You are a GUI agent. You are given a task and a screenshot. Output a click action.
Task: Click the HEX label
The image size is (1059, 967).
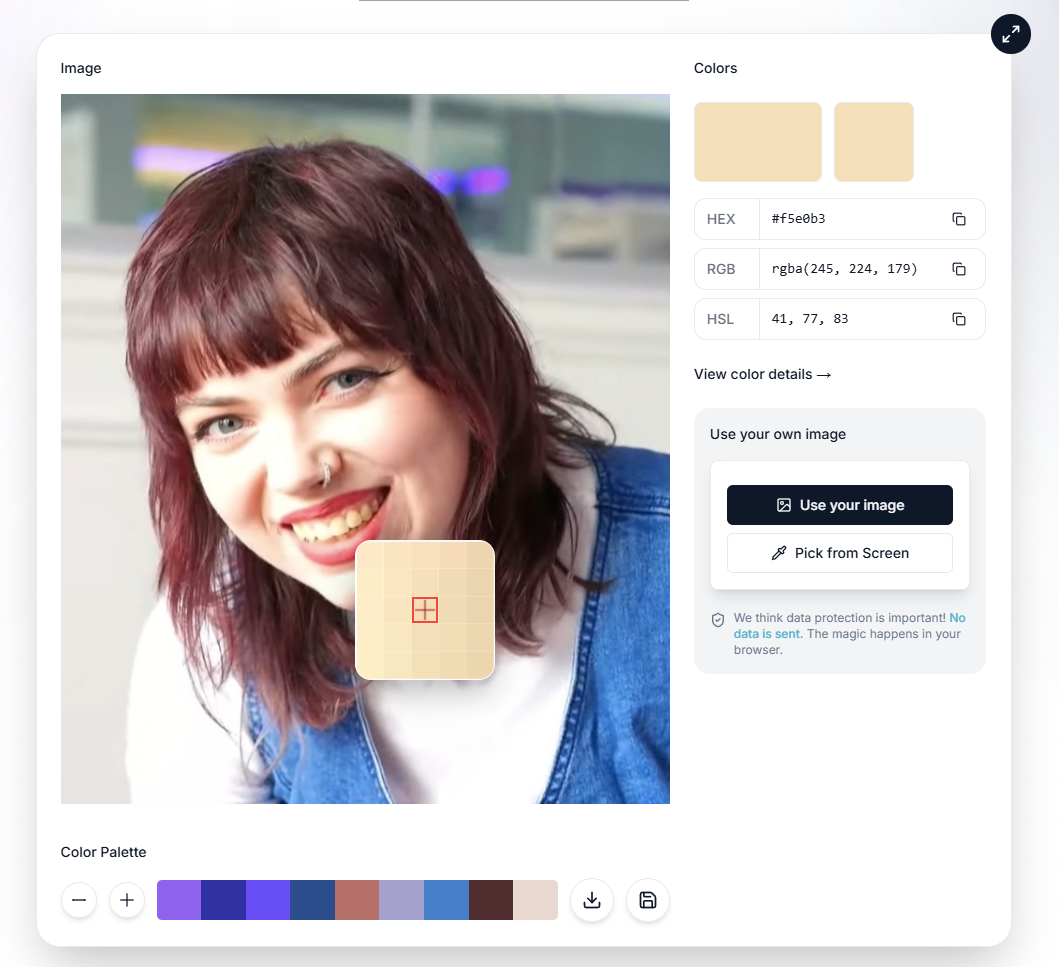(721, 219)
